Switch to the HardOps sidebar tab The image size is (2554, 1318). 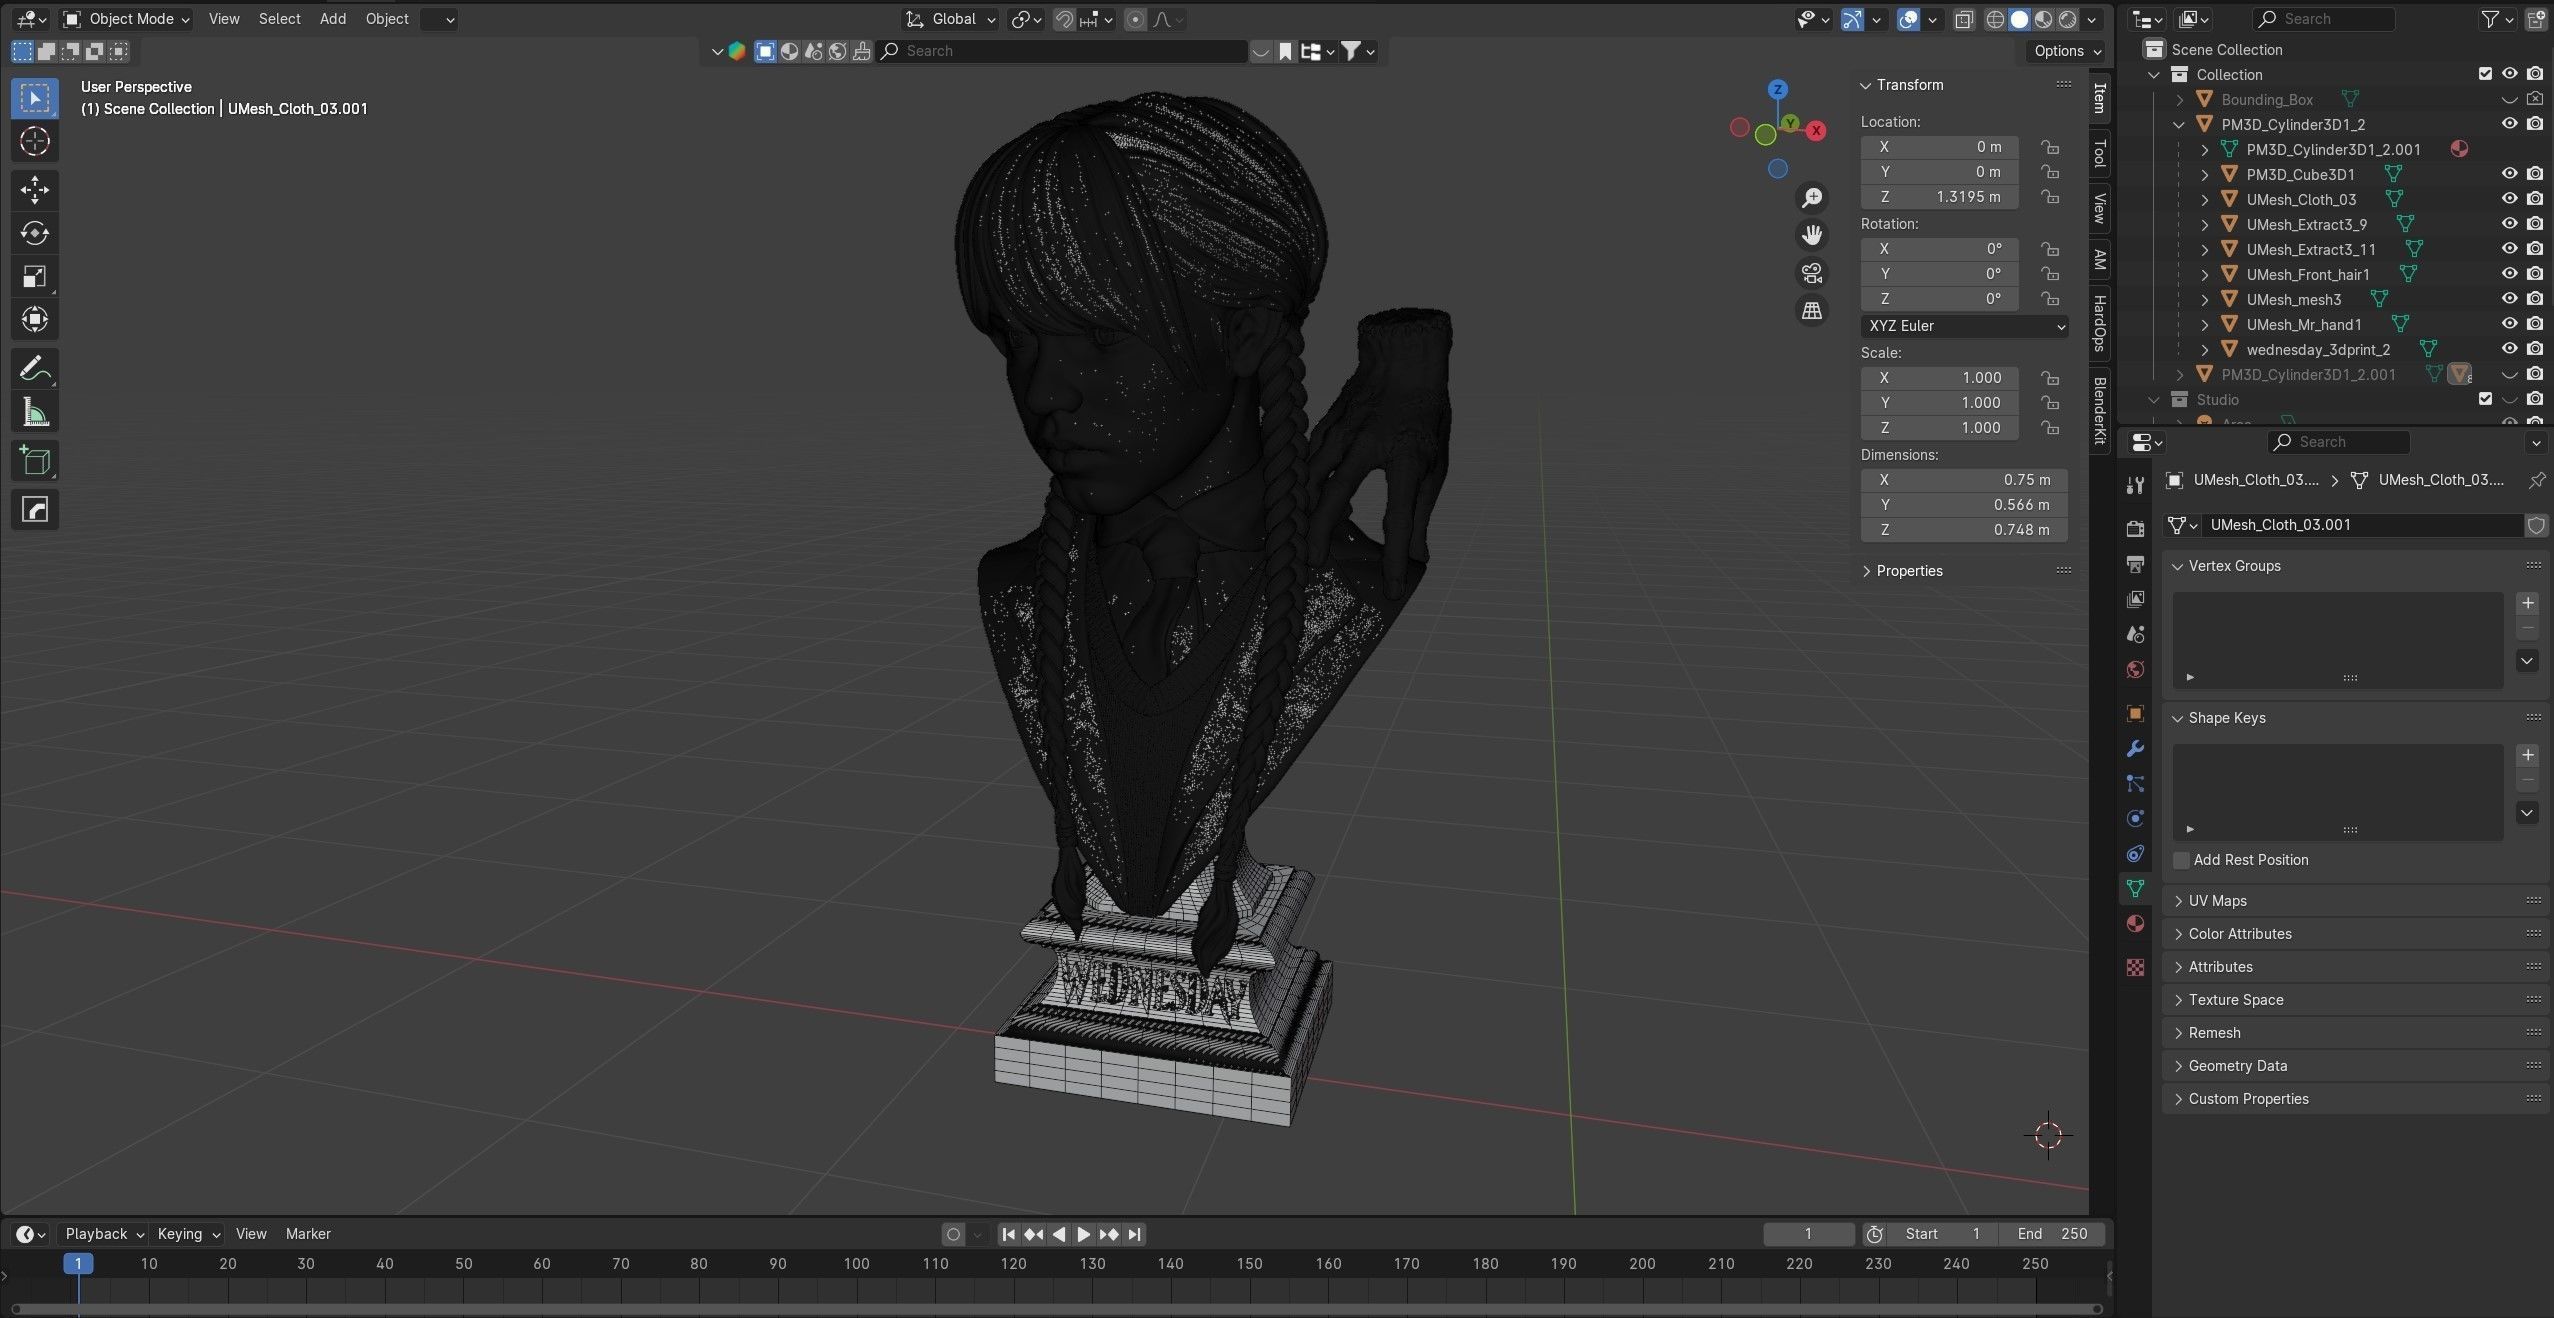(x=2100, y=324)
